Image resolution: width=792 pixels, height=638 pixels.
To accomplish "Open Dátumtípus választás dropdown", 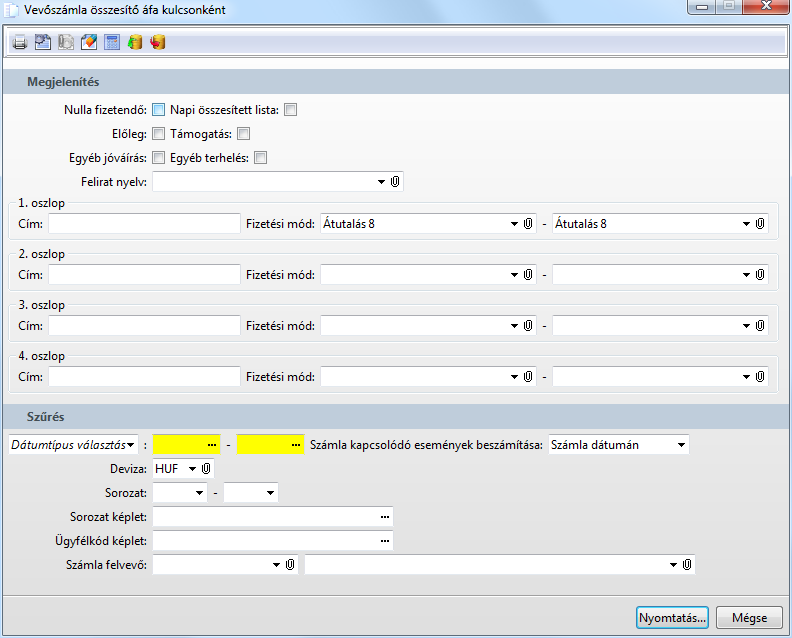I will click(131, 445).
